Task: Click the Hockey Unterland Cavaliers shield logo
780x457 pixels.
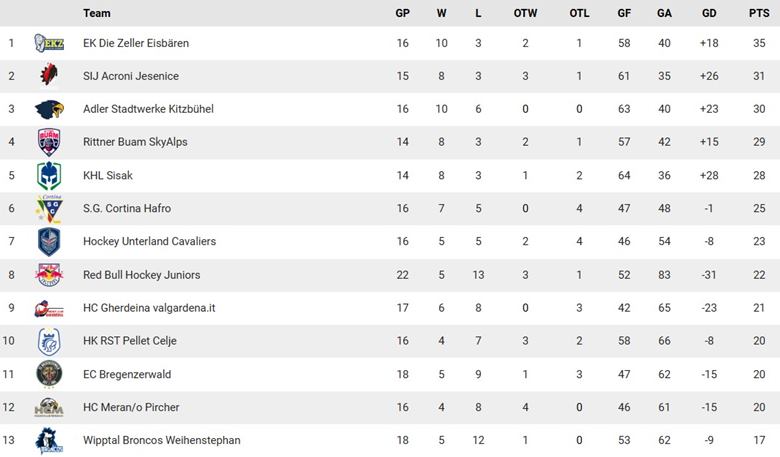Action: pos(48,241)
